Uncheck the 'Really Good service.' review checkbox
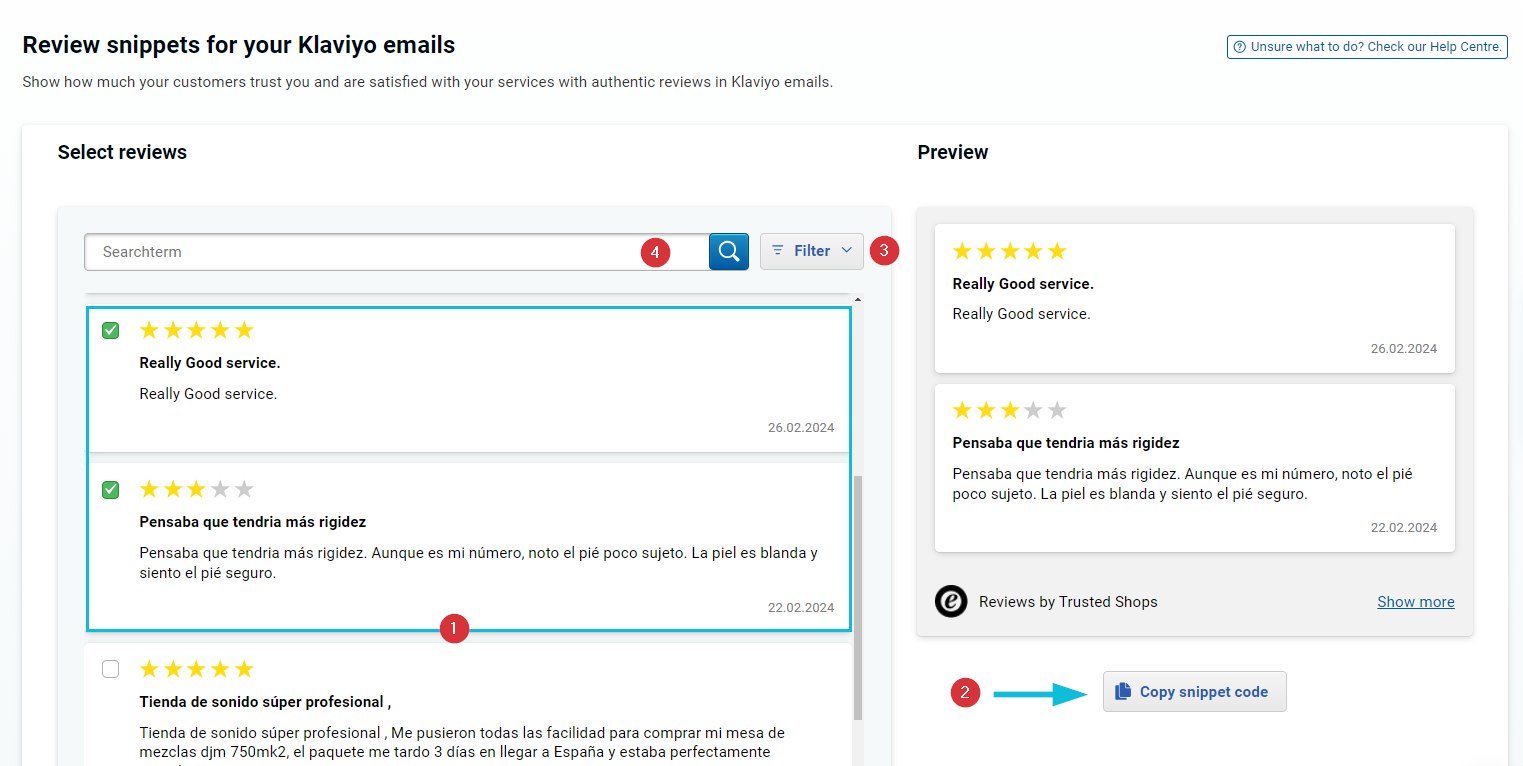 [x=111, y=331]
